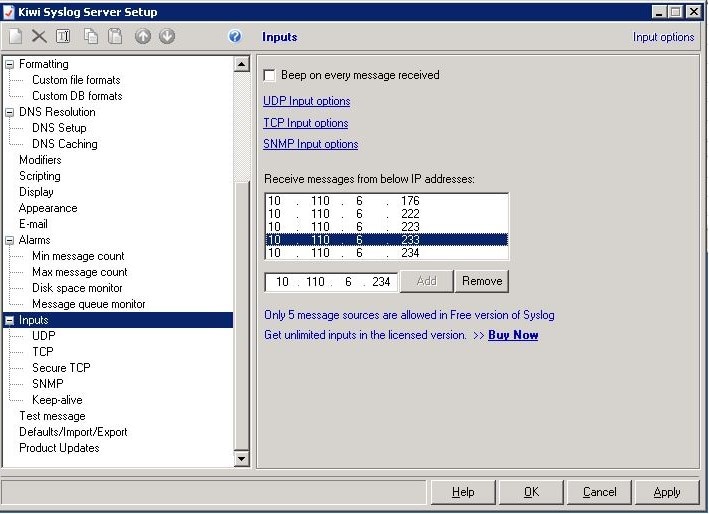
Task: Select IP address 10.110.6.223 in list
Action: tap(387, 226)
